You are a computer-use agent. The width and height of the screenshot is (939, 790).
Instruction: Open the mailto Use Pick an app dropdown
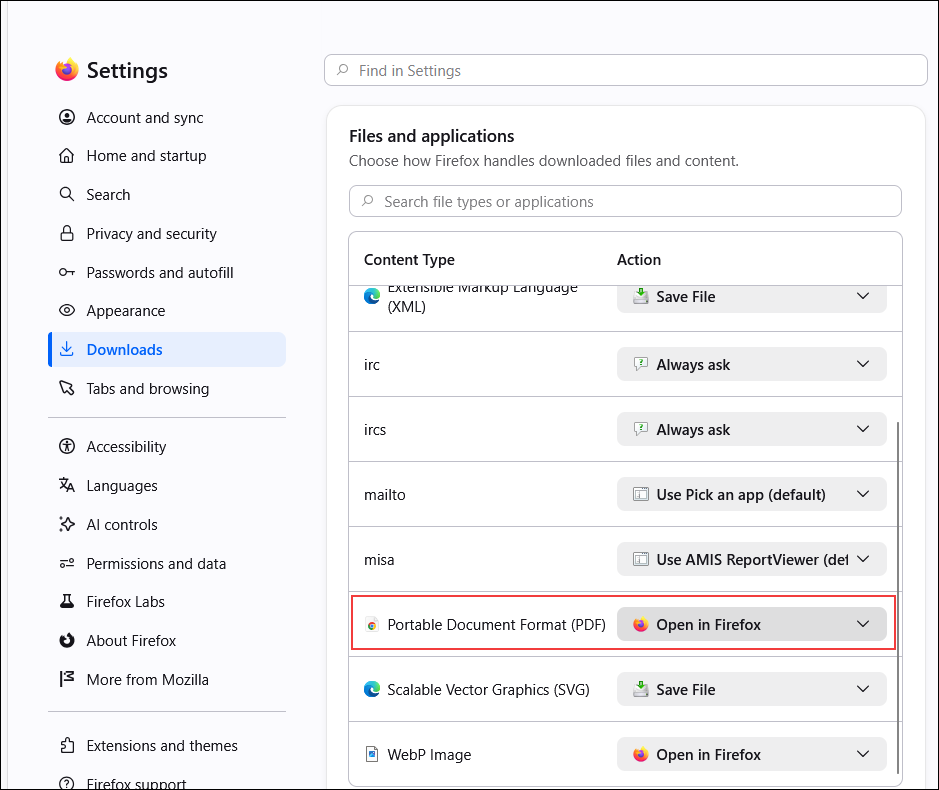(x=752, y=494)
